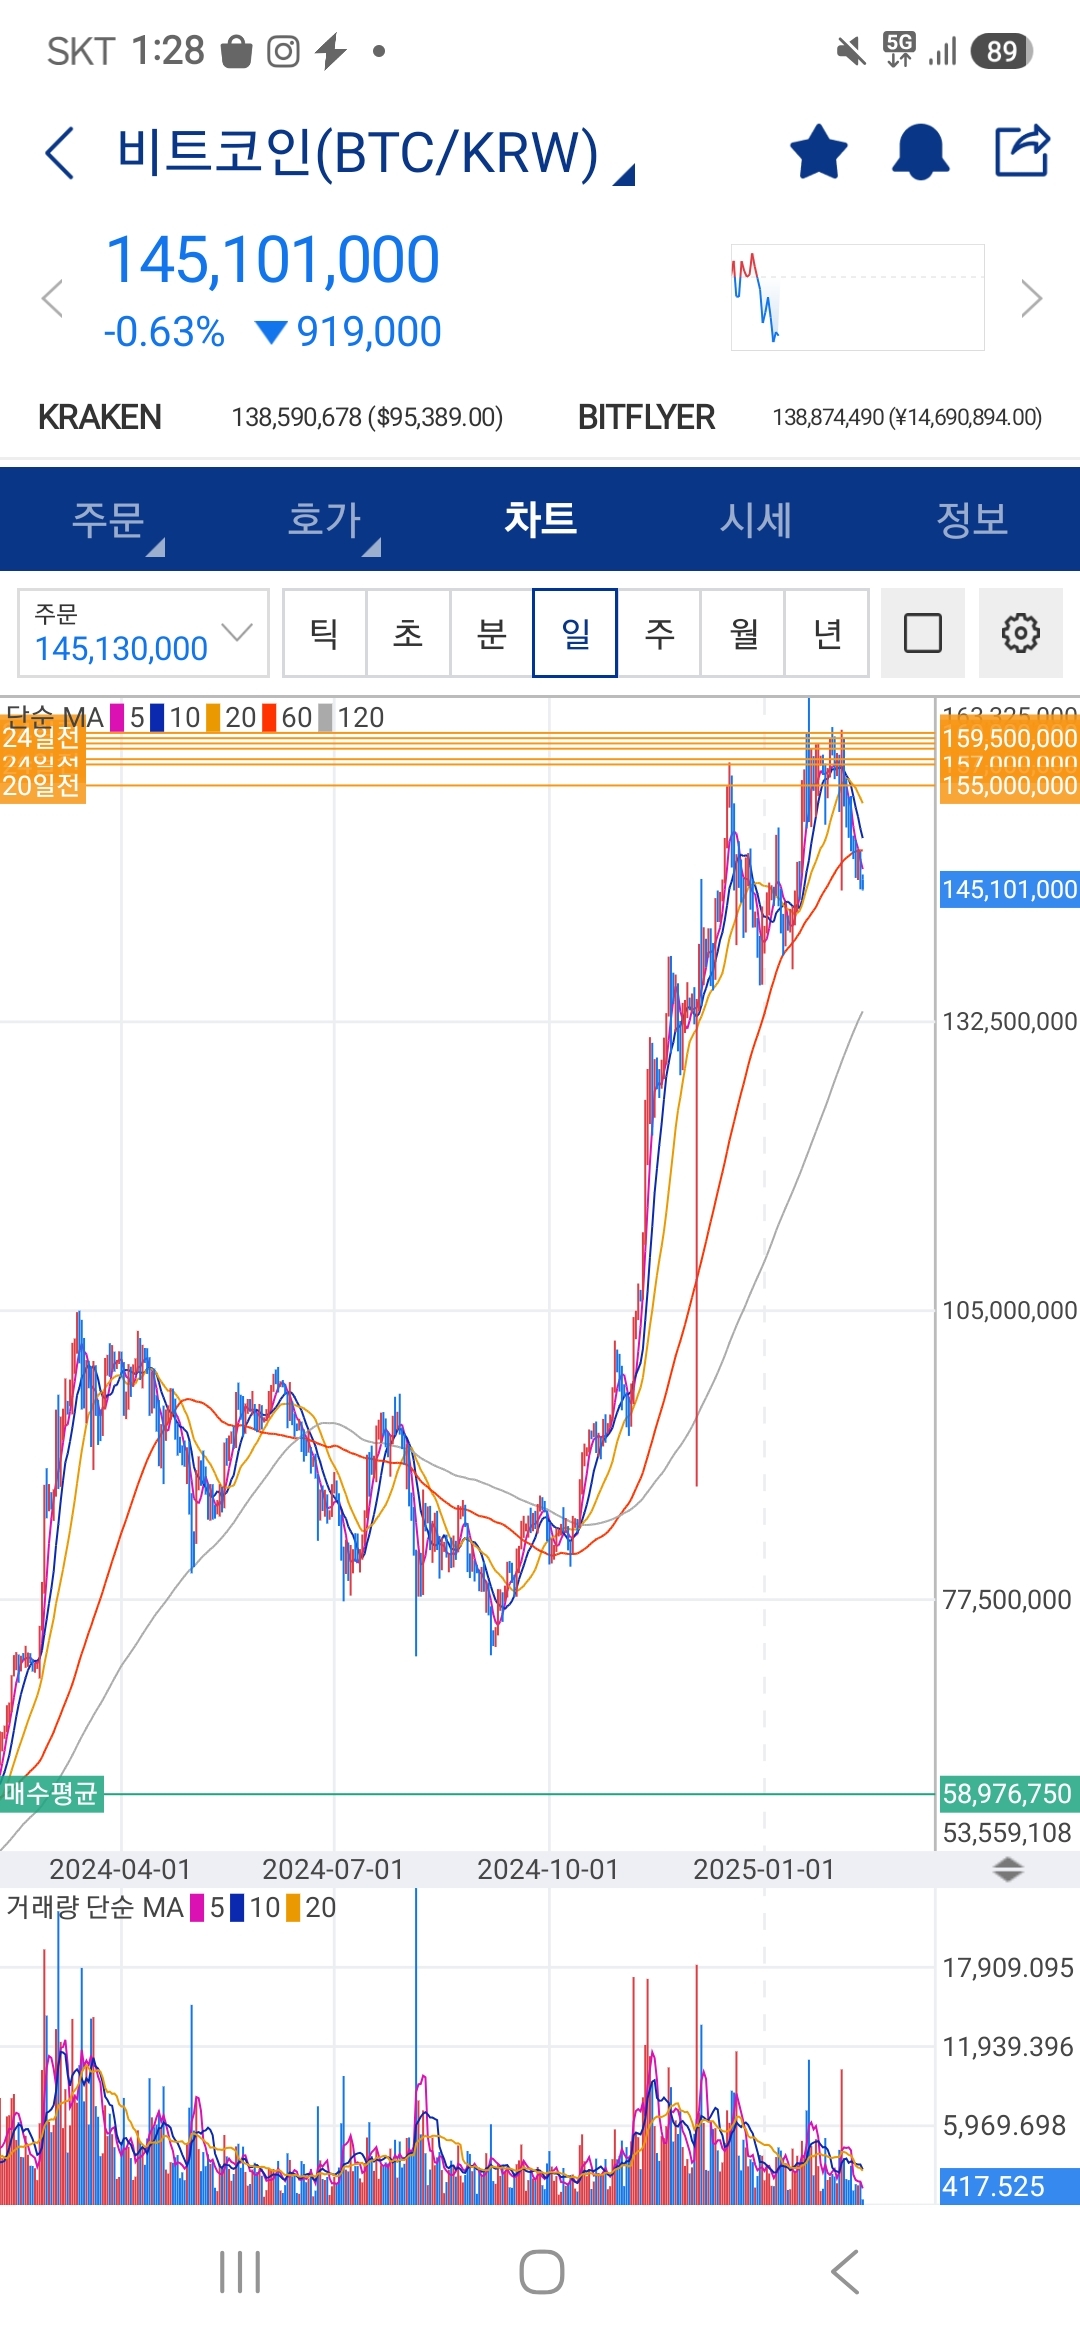The height and width of the screenshot is (2340, 1080).
Task: Switch to the 시세 tab
Action: point(756,520)
